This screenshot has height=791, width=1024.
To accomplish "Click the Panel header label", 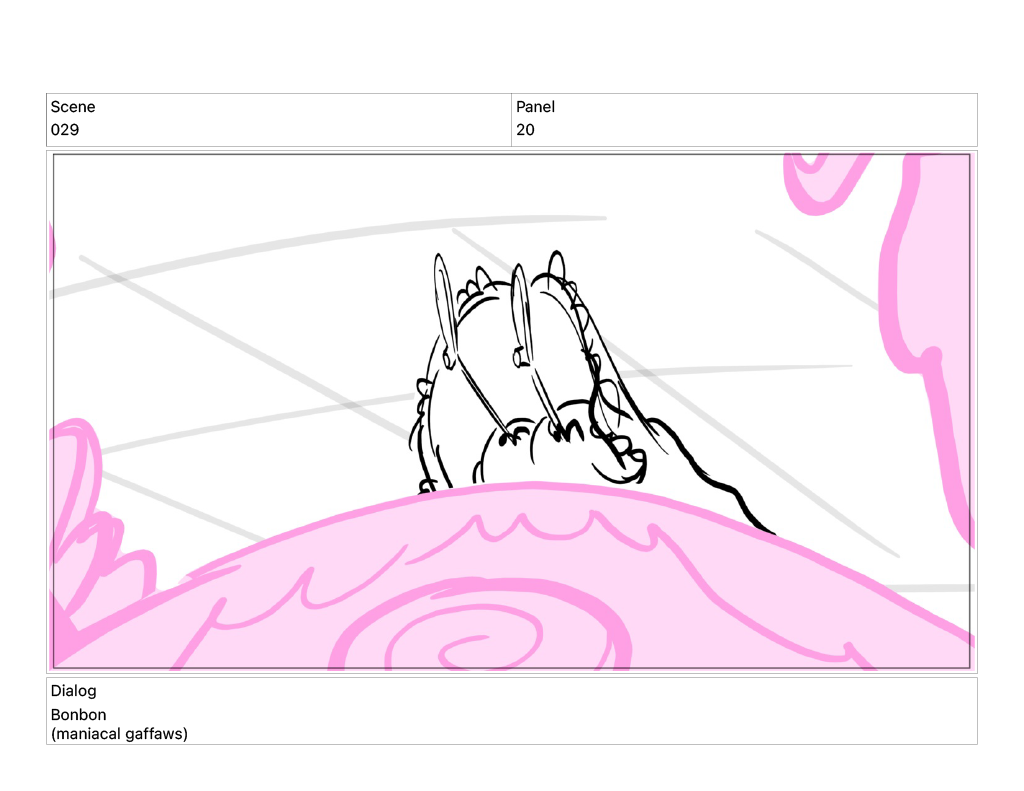I will point(535,107).
